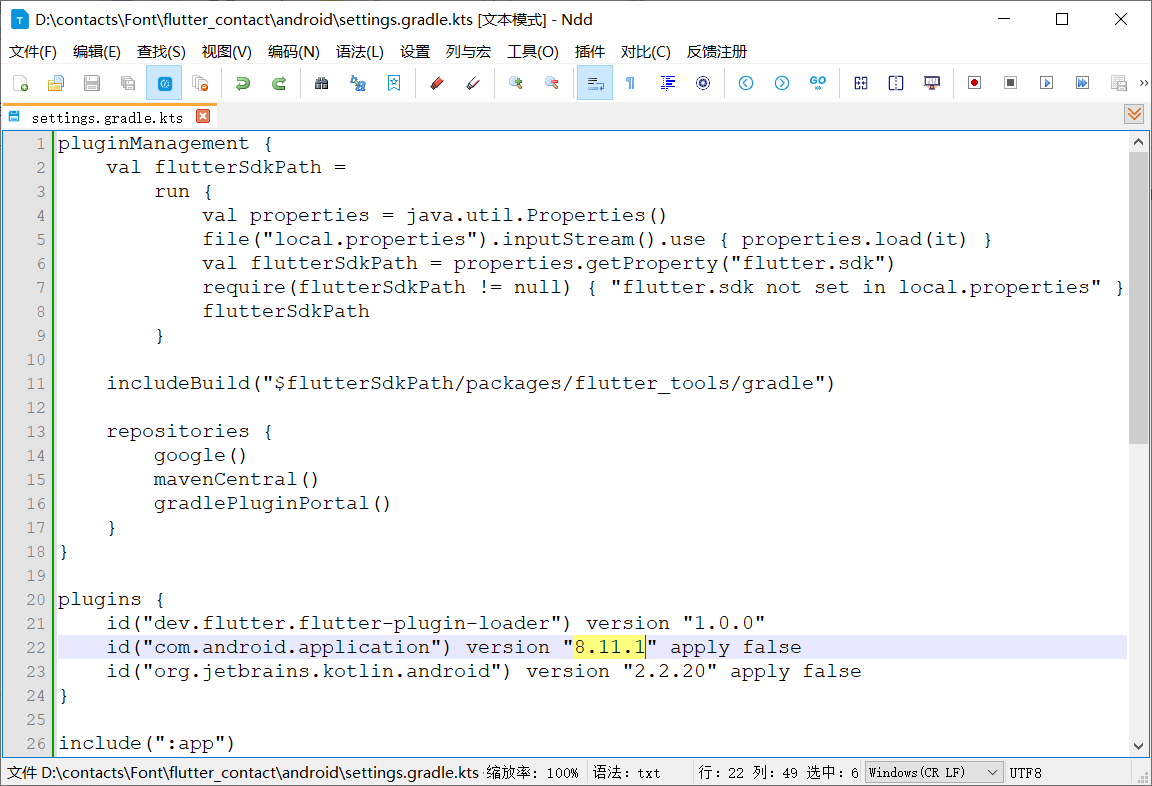Click the GO jump icon

[x=818, y=83]
